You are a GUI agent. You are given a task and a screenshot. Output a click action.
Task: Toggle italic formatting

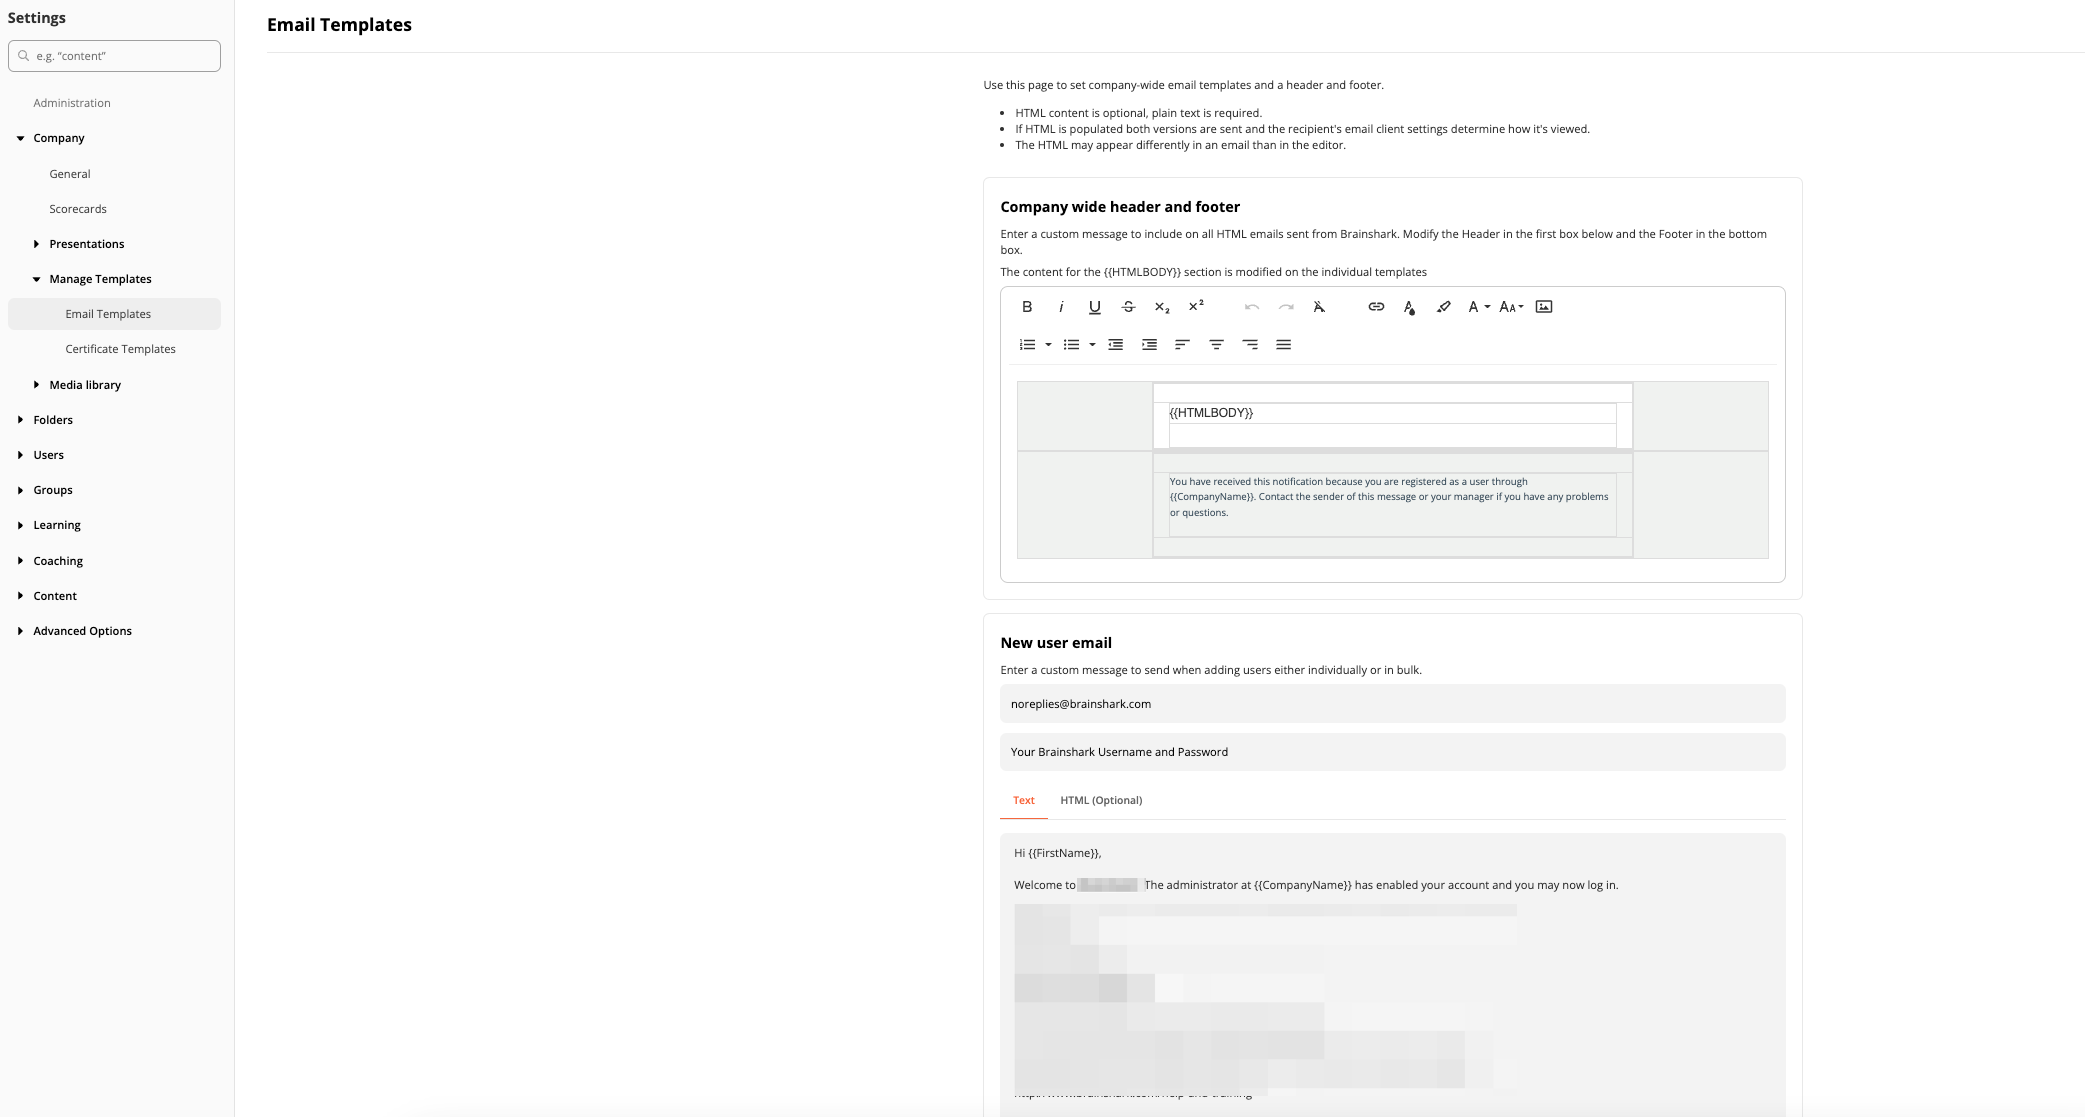1061,307
